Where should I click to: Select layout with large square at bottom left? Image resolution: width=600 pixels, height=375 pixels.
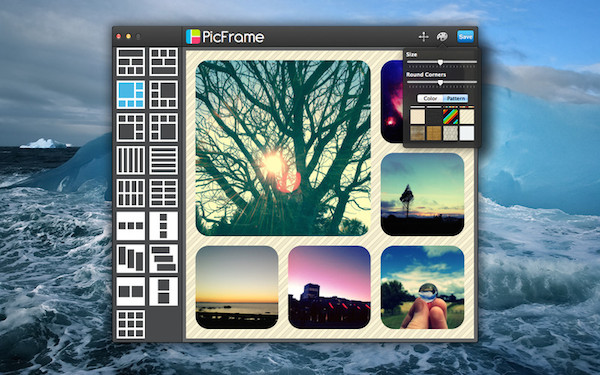[x=130, y=127]
